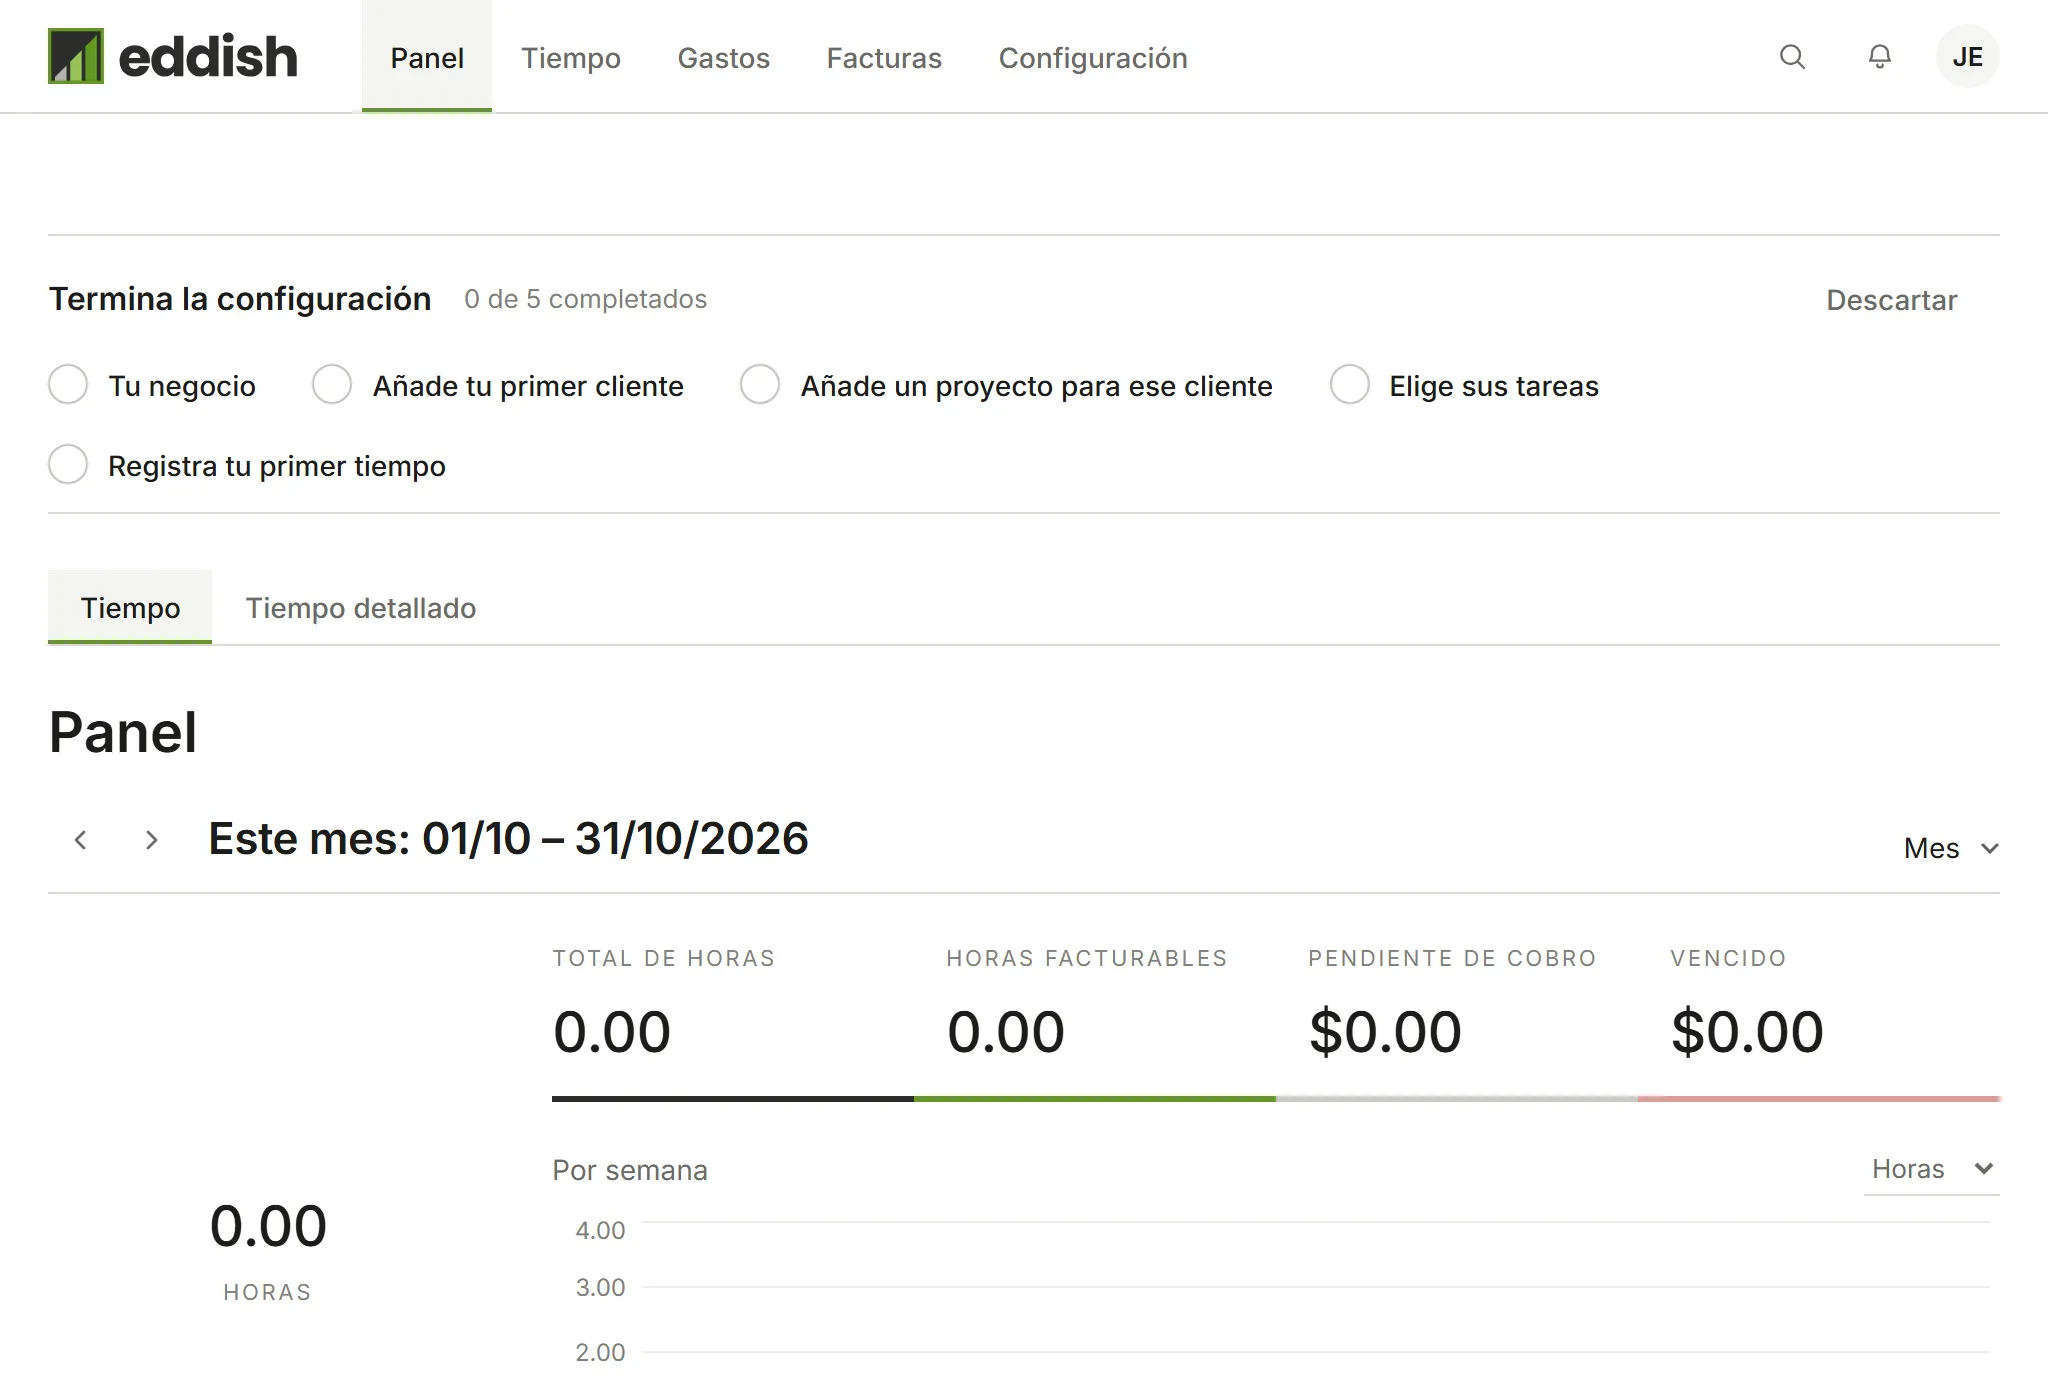Select the Tiempo detallado tab
Screen dimensions: 2048x1400
coord(361,608)
